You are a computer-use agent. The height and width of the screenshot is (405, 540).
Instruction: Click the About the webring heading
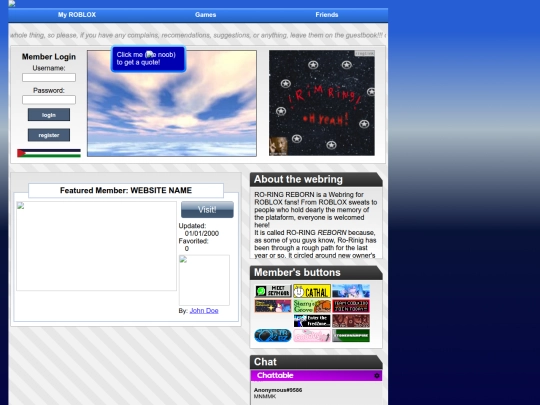click(298, 179)
